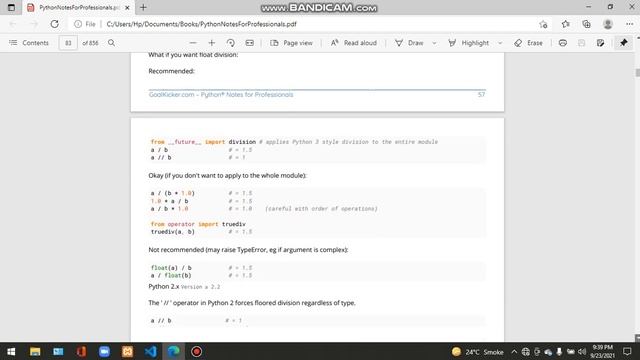Select the Erase tool
Screen dimensions: 640x360
click(529, 43)
